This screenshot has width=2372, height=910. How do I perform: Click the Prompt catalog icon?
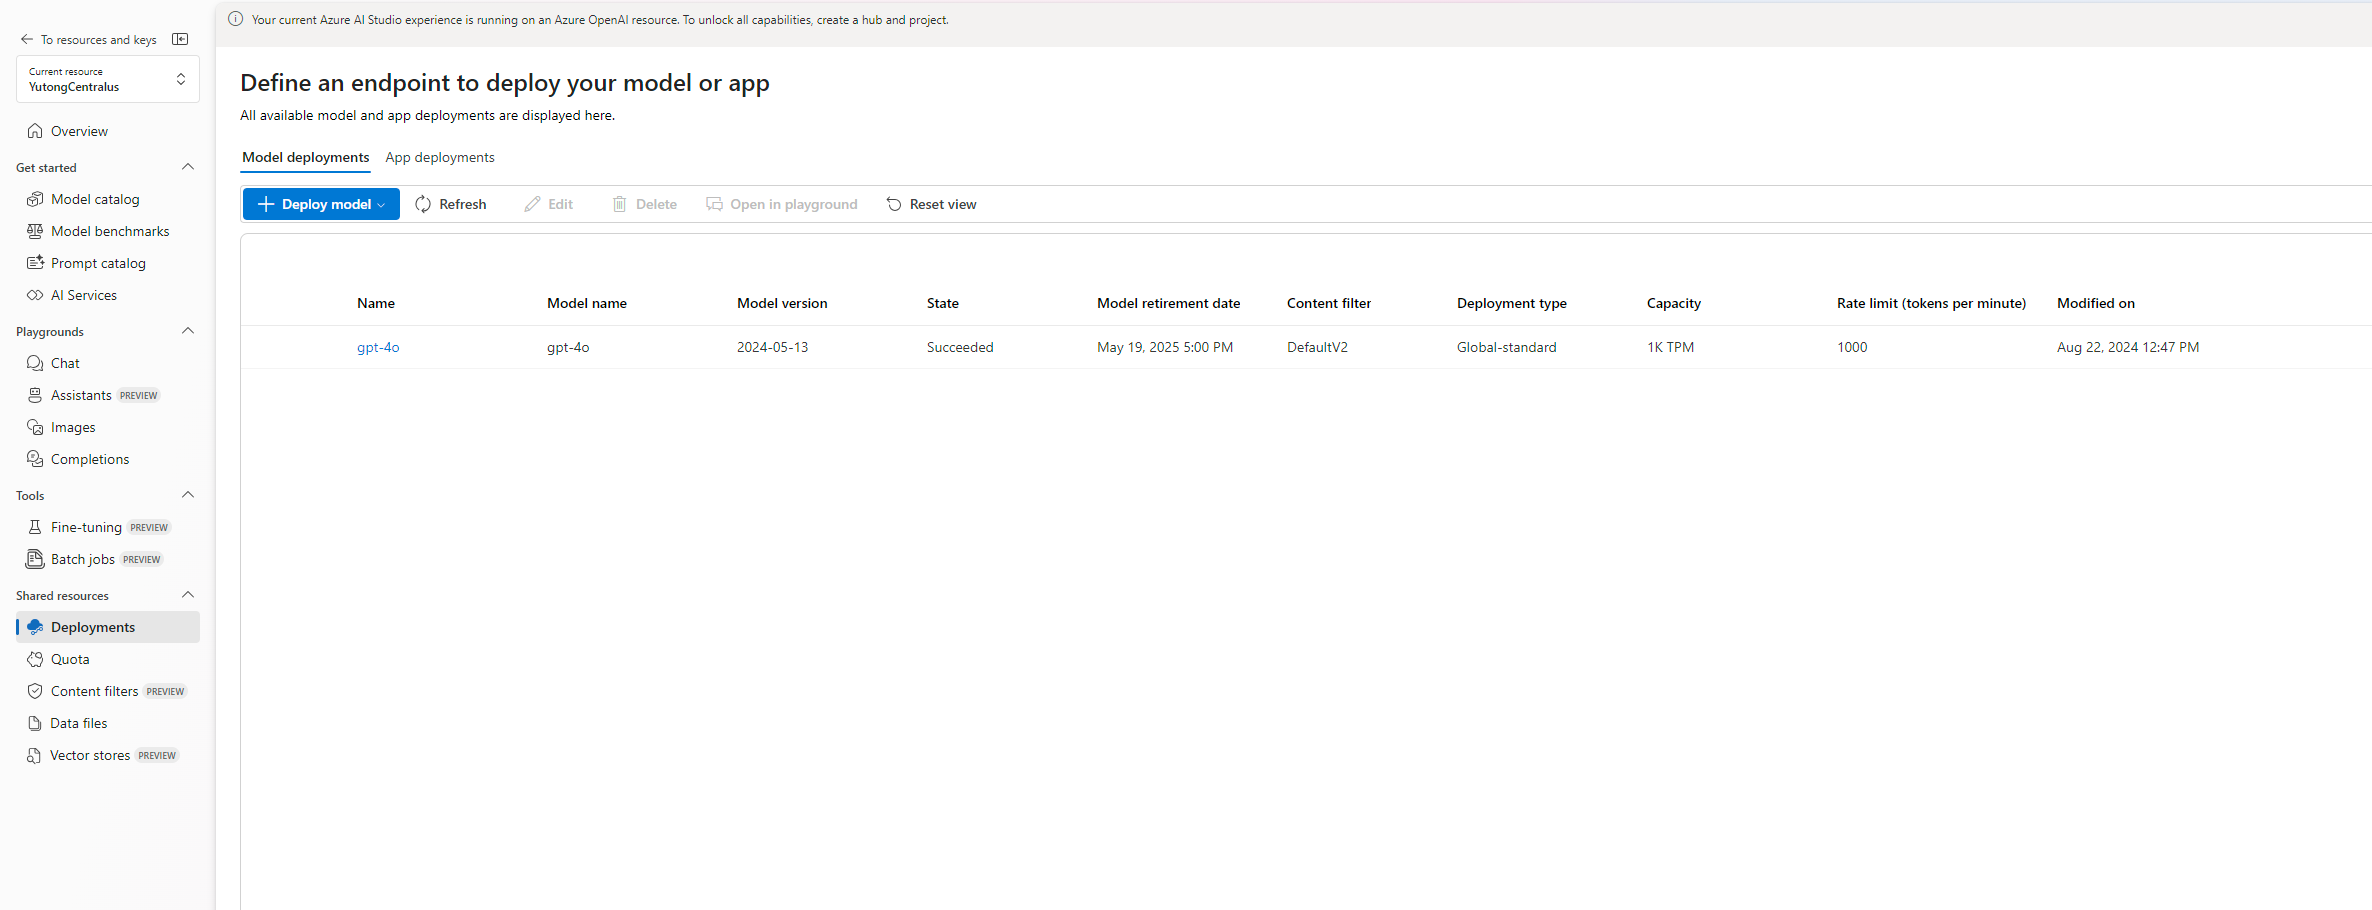pos(35,263)
